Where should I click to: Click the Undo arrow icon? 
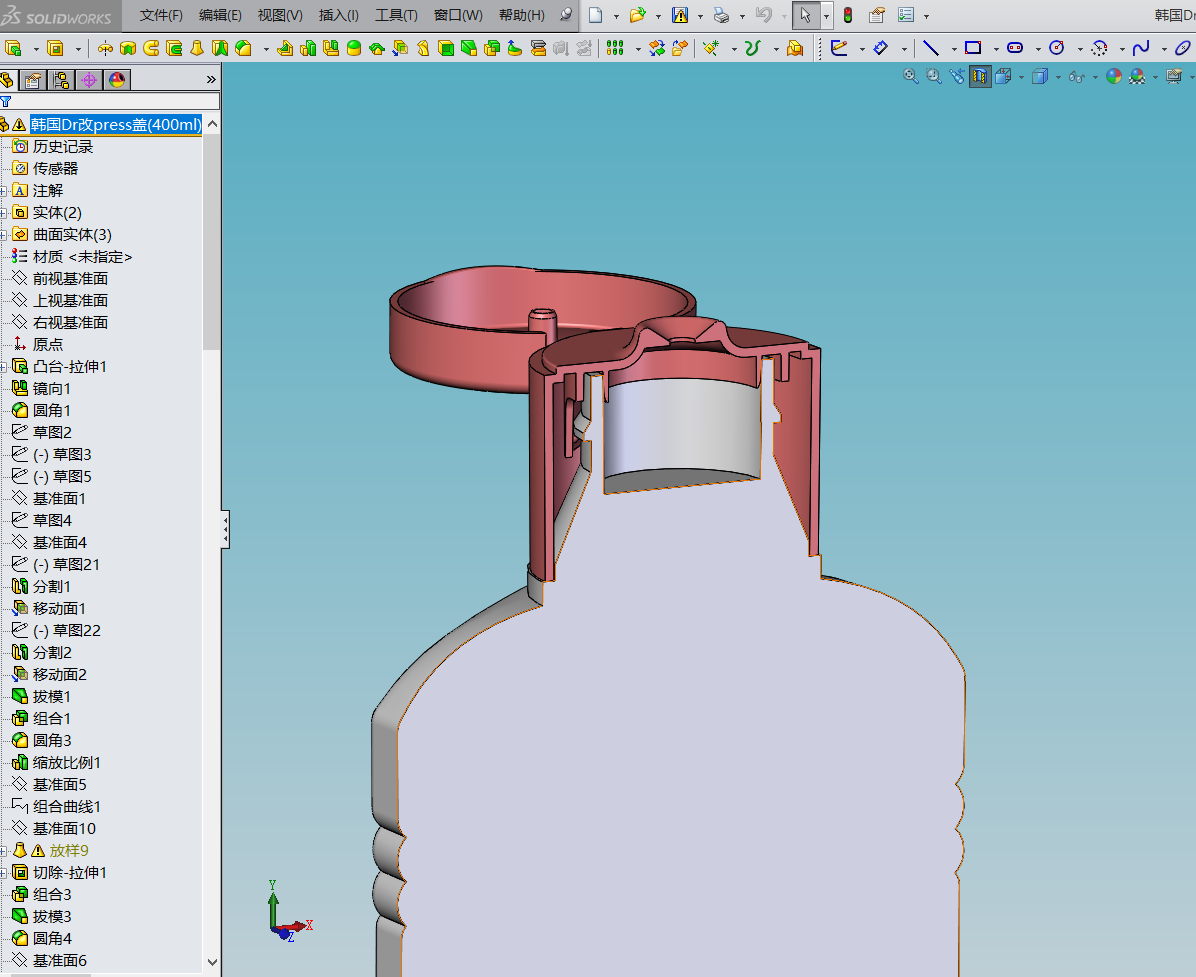coord(764,15)
